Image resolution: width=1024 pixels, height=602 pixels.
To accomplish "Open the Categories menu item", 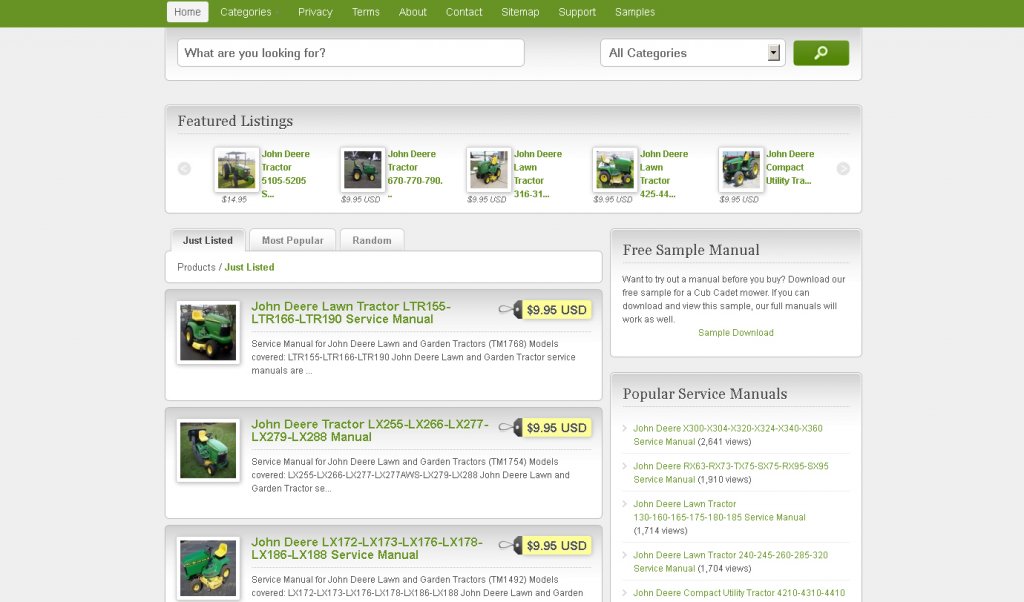I will tap(246, 12).
